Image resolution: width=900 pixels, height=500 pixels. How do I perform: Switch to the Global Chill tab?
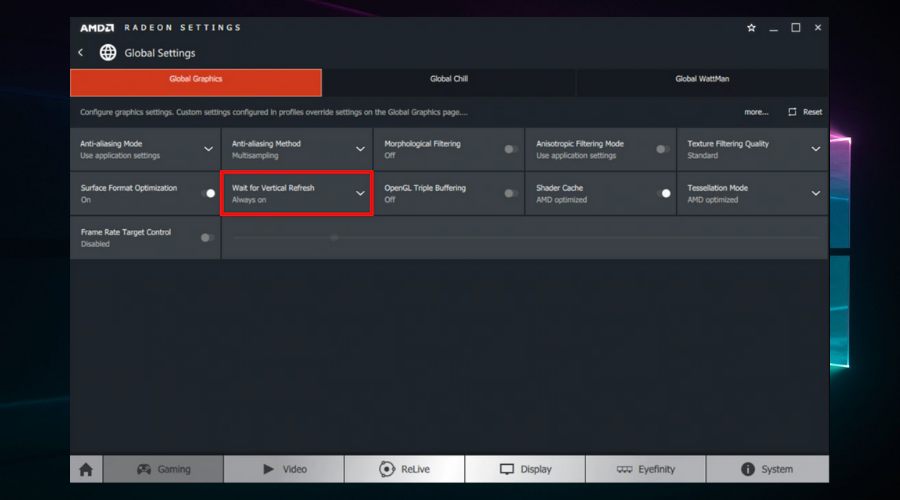click(449, 83)
